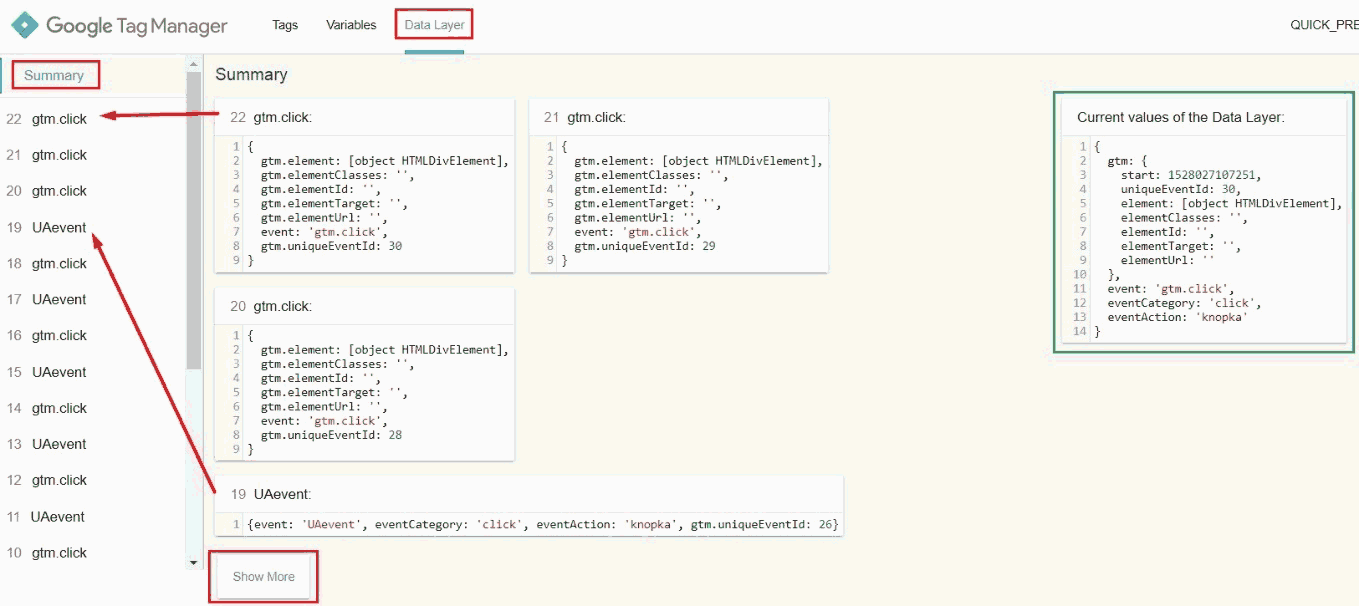Viewport: 1359px width, 606px height.
Task: Click 'Current values of the Data Layer' heading
Action: pyautogui.click(x=1180, y=117)
